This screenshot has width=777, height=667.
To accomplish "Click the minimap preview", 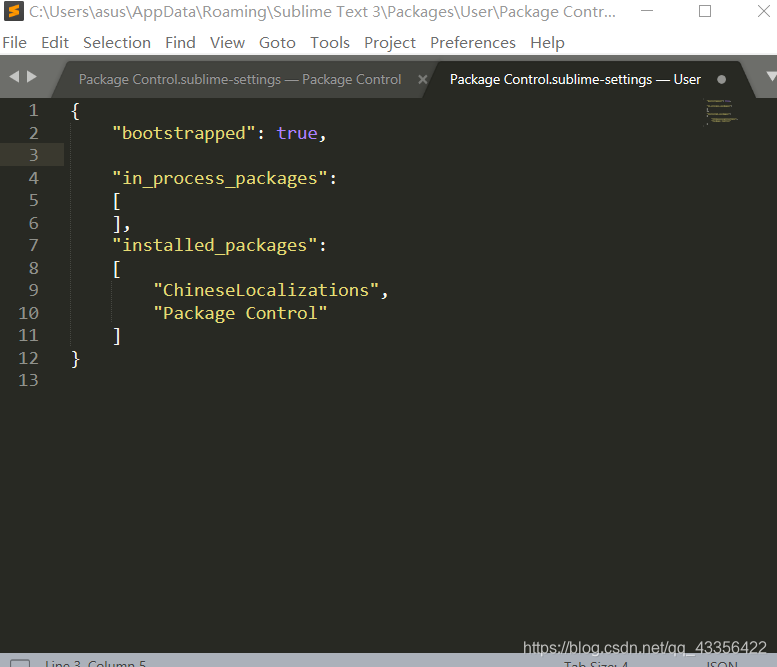I will (722, 112).
